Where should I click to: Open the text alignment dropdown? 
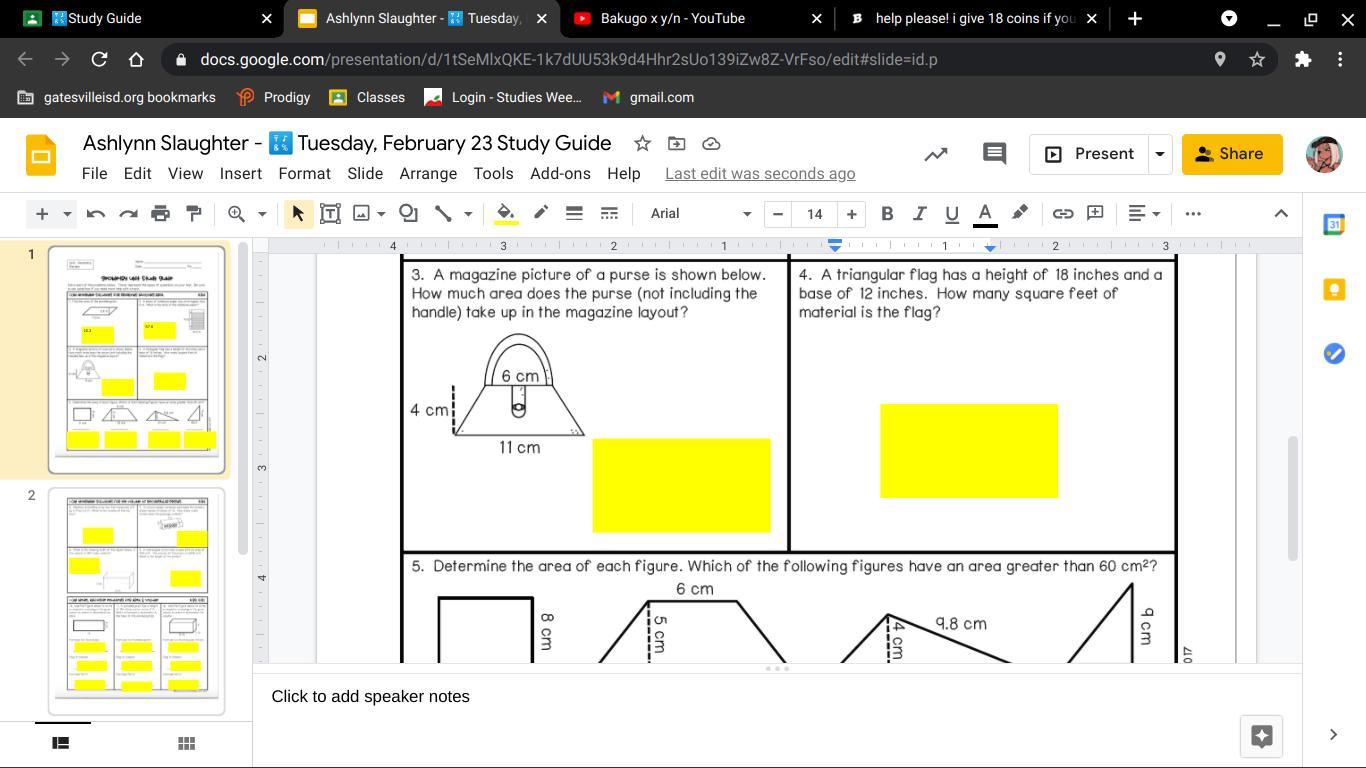(1143, 213)
